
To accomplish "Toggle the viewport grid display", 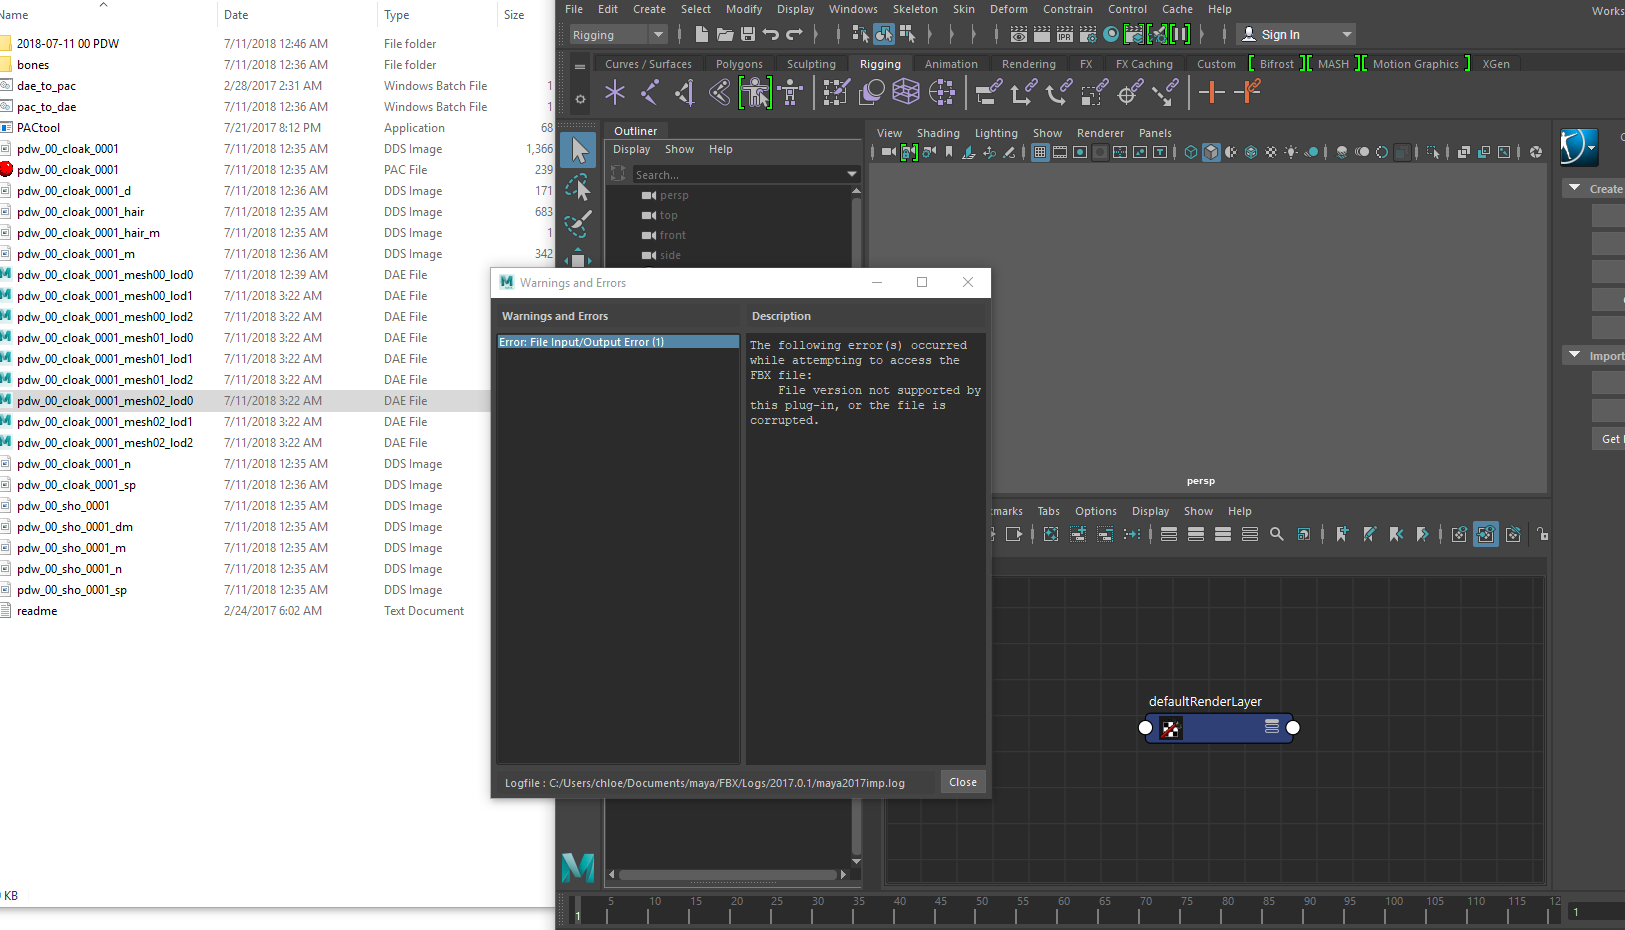I will [1040, 153].
